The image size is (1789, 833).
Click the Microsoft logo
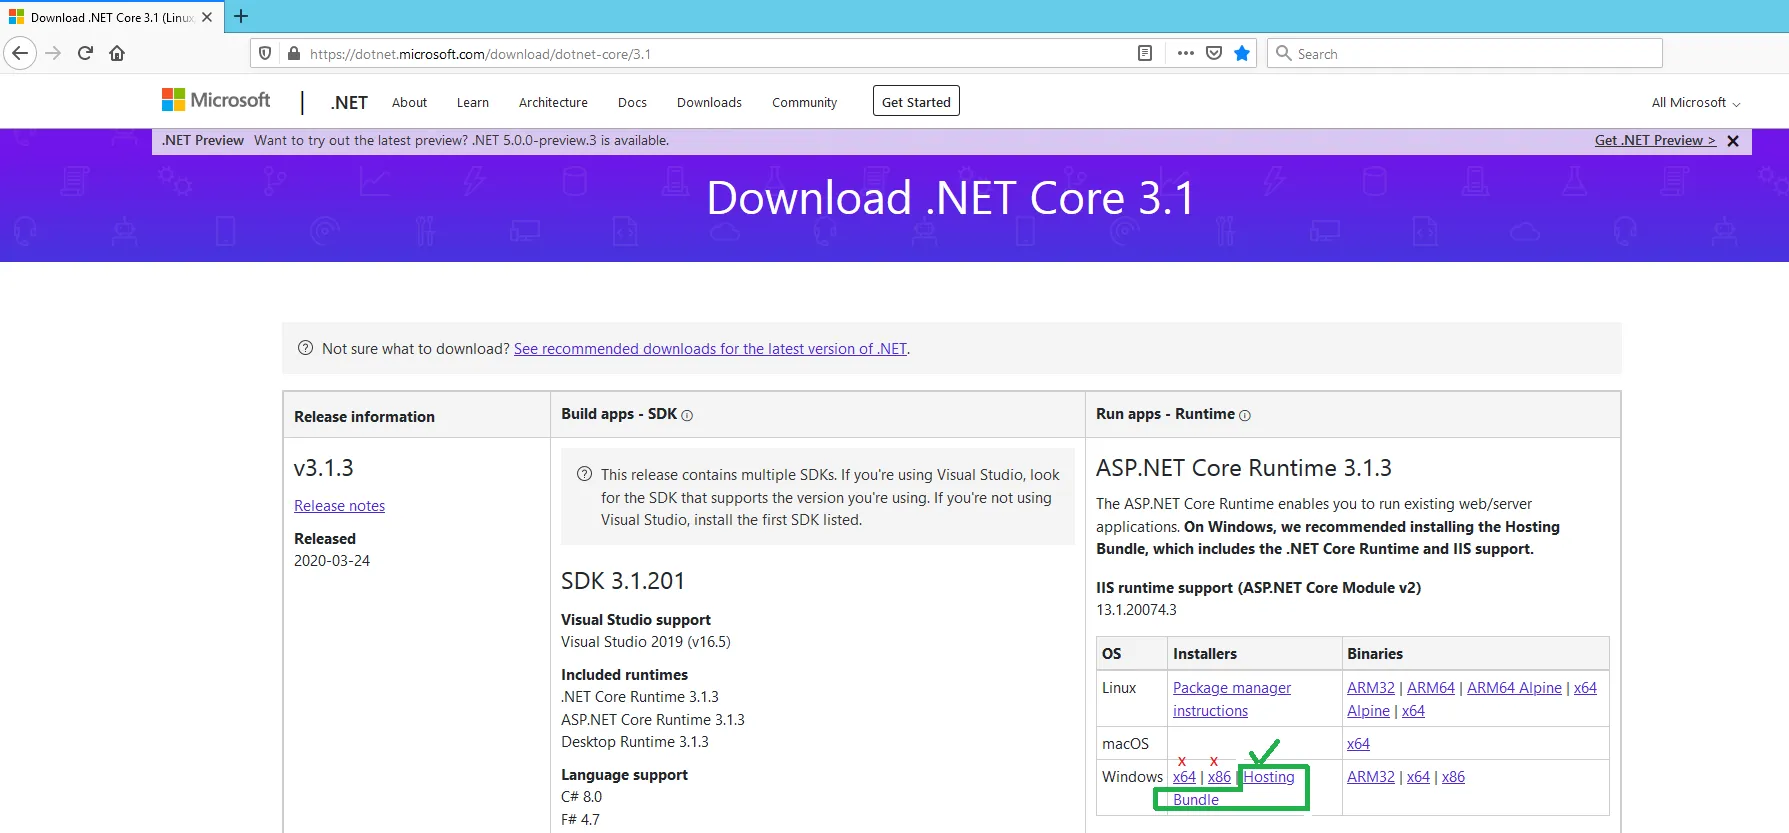point(216,100)
